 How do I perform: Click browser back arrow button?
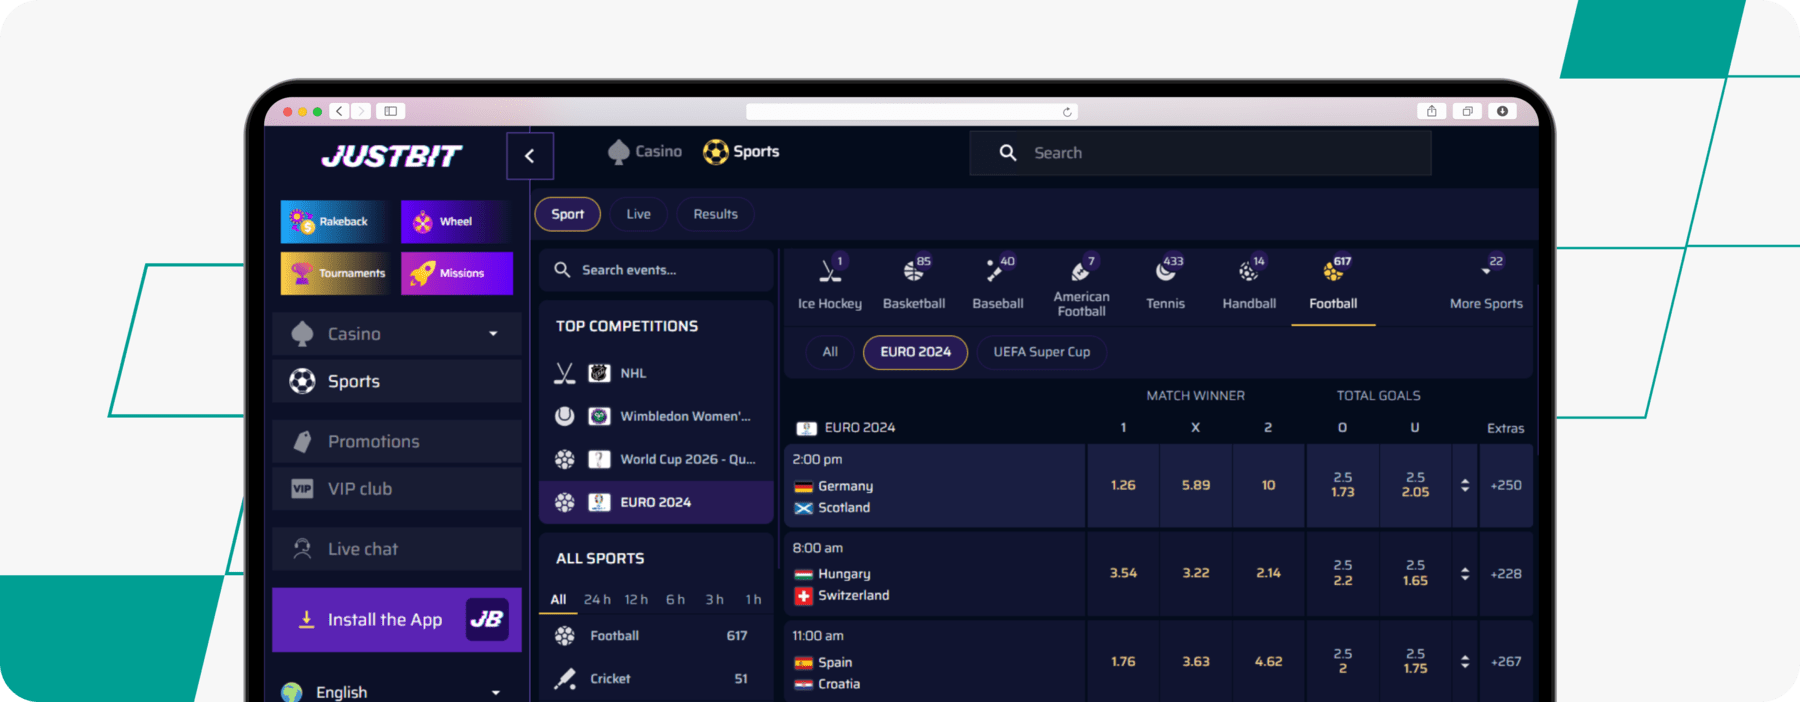(x=339, y=111)
